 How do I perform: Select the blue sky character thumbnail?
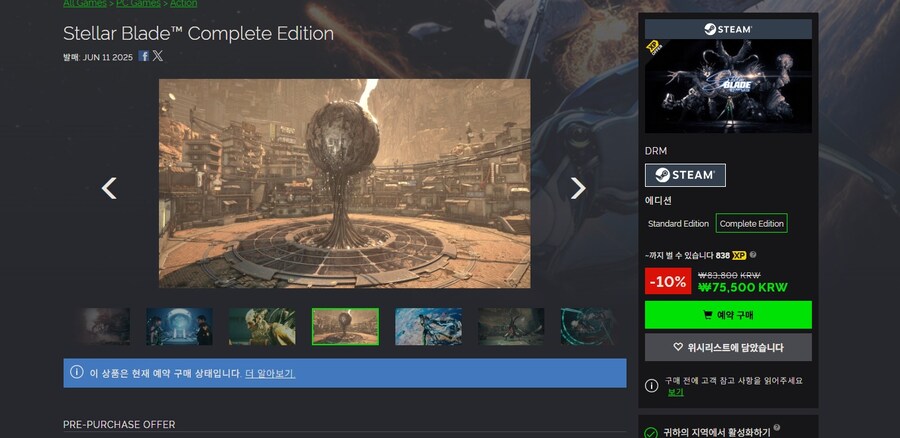428,327
